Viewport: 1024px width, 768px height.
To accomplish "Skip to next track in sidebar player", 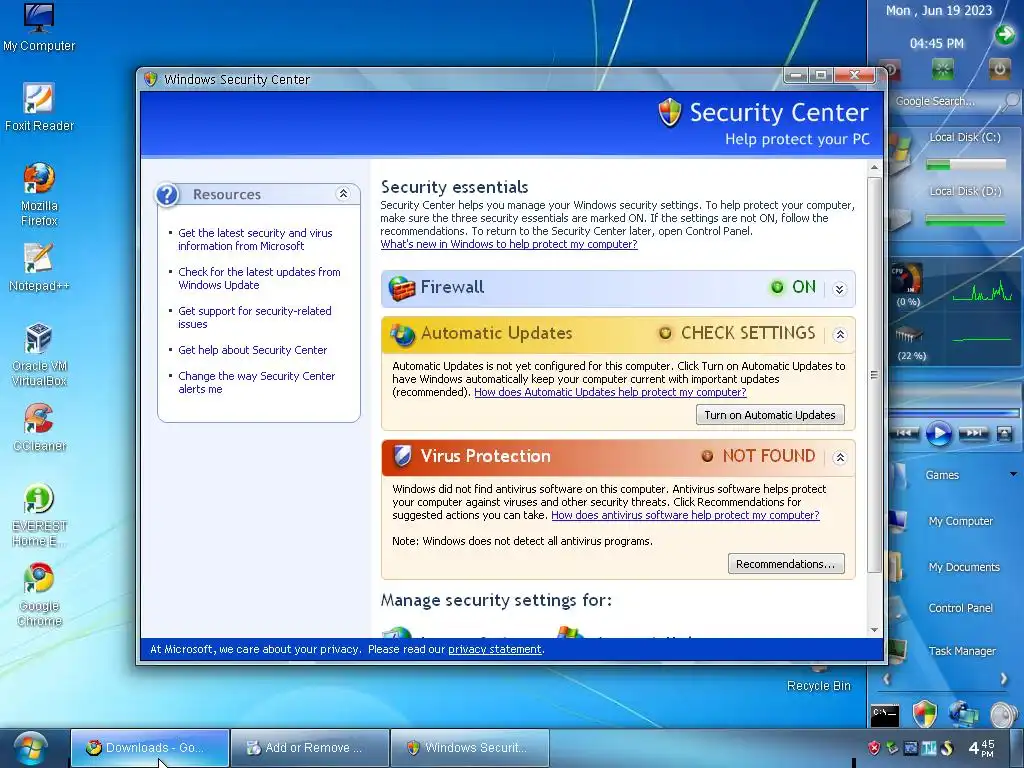I will [973, 433].
